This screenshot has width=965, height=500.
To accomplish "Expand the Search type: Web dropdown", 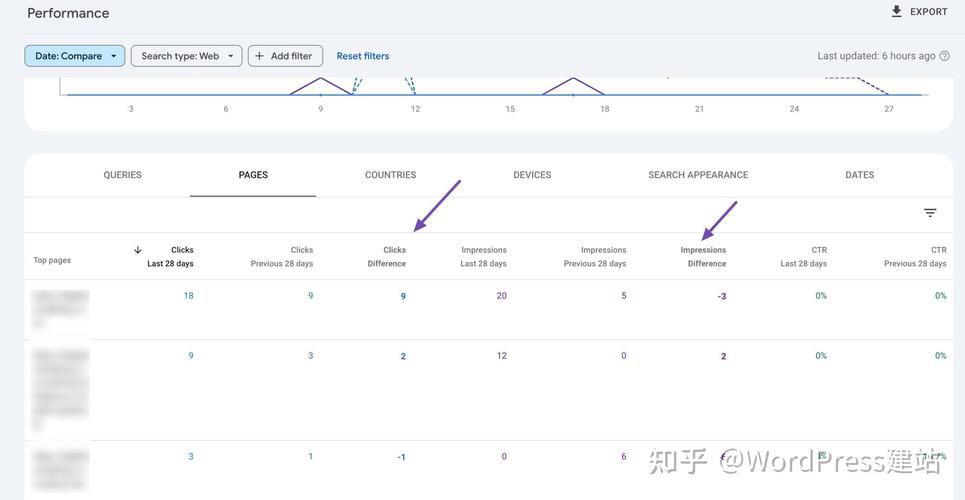I will click(186, 56).
